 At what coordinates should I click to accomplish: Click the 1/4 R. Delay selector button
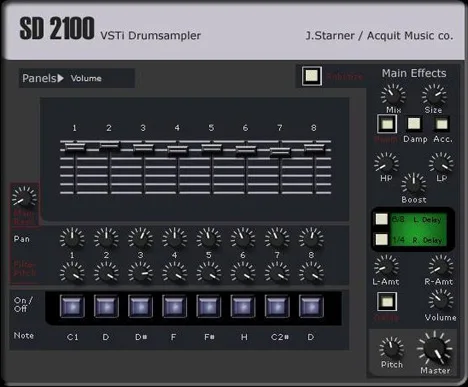tap(382, 239)
